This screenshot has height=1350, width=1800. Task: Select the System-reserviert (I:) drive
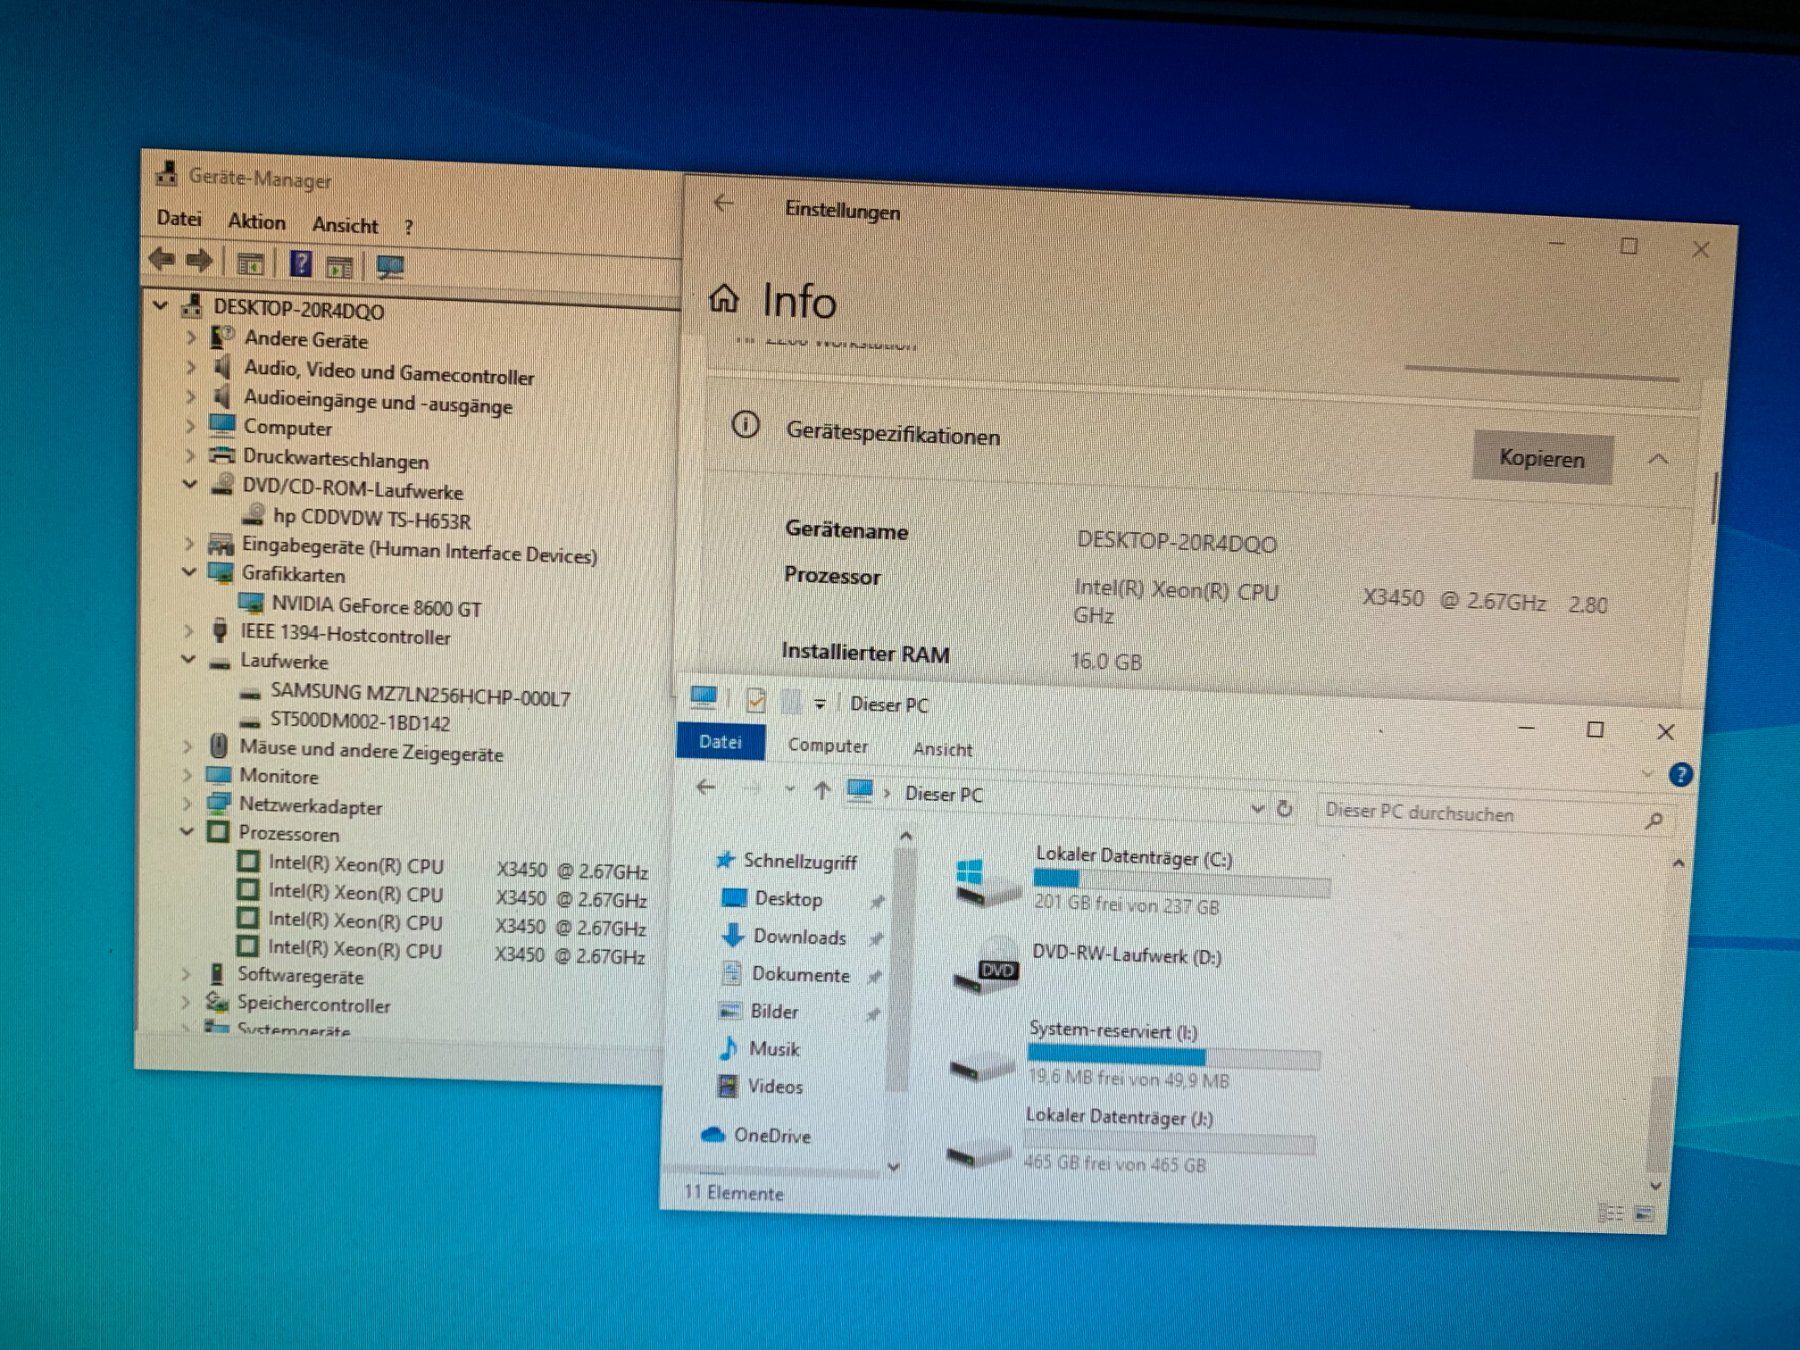click(1133, 1057)
